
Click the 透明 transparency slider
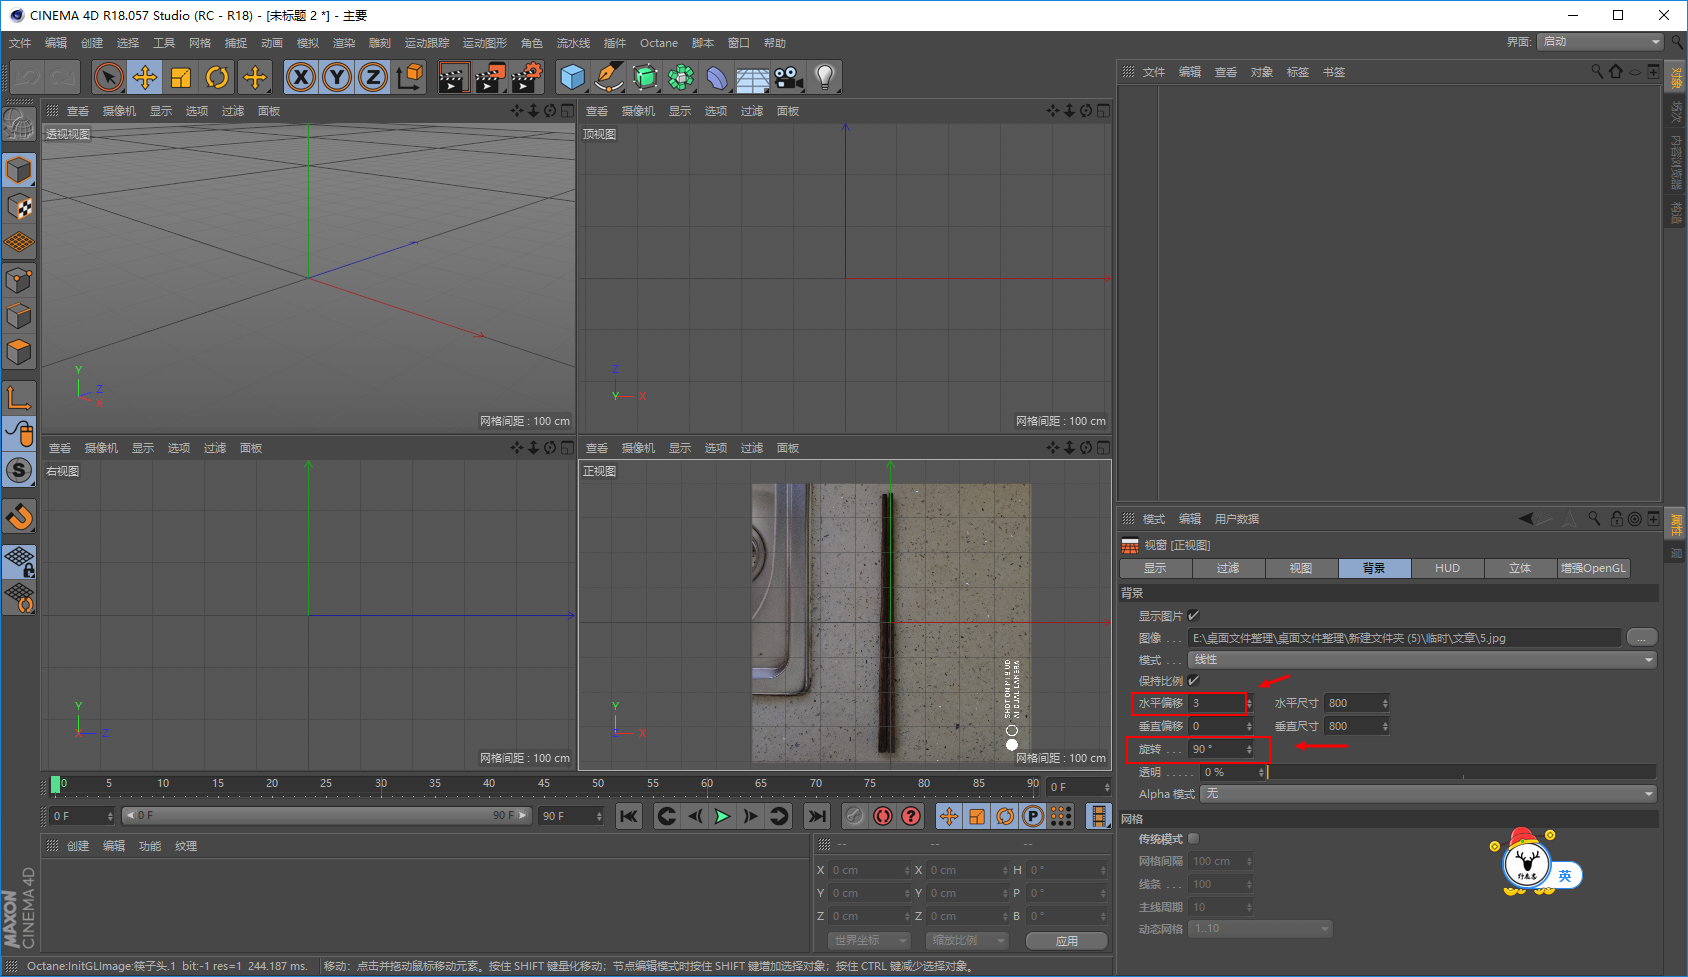pos(1460,772)
